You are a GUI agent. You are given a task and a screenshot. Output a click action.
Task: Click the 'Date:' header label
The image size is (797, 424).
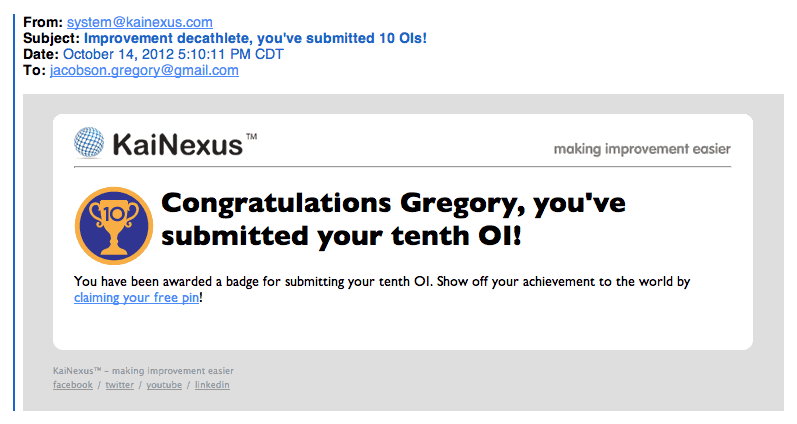[40, 55]
